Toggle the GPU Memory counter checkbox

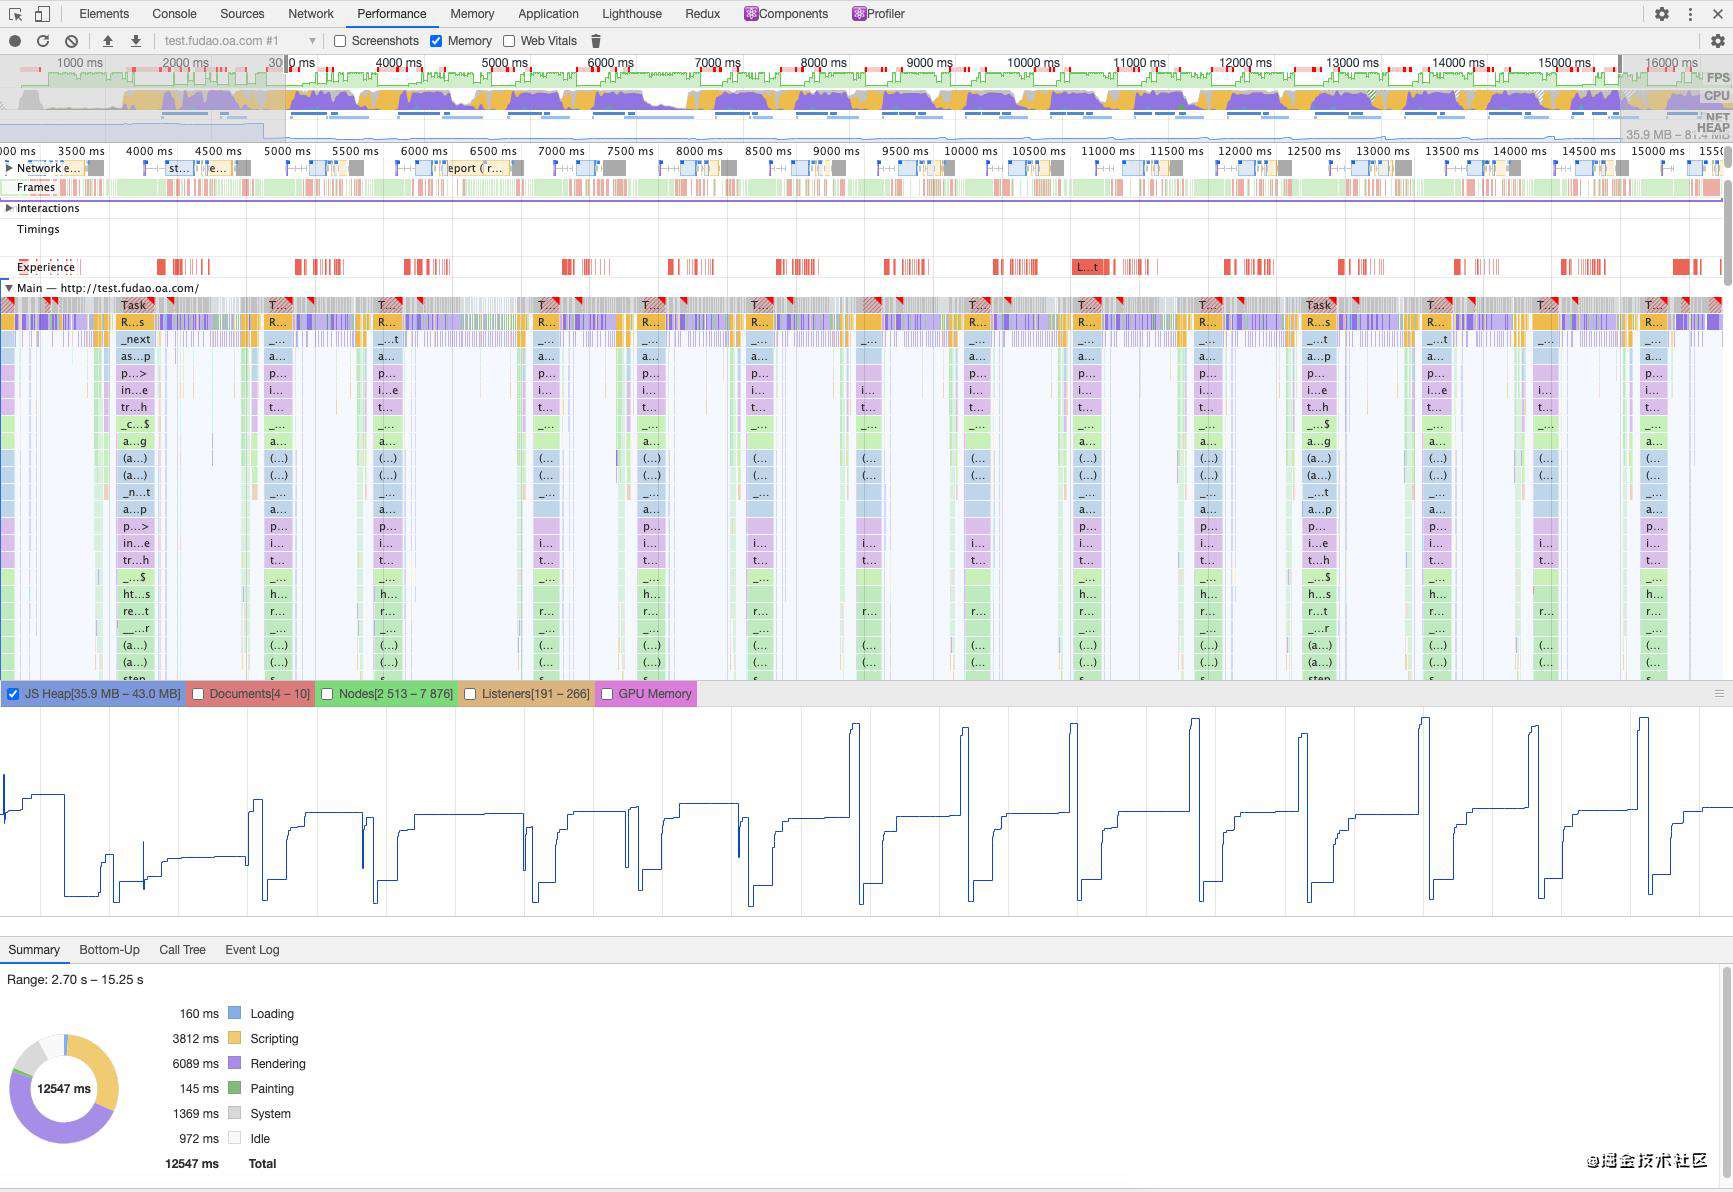pos(607,694)
